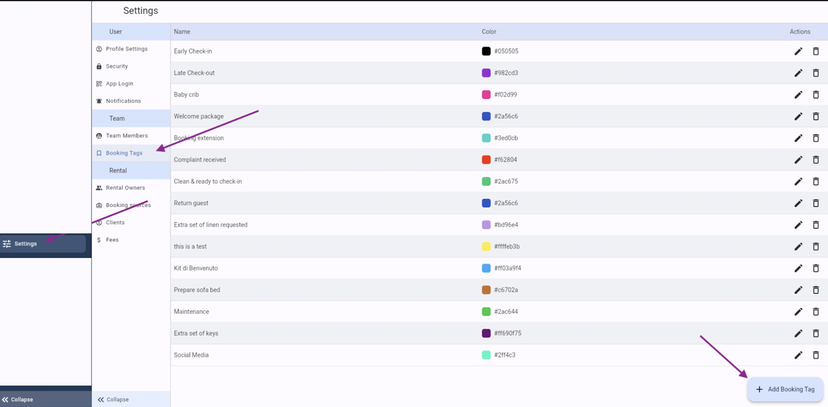Image resolution: width=828 pixels, height=407 pixels.
Task: Delete the Kit di Benvenuto tag
Action: click(815, 268)
